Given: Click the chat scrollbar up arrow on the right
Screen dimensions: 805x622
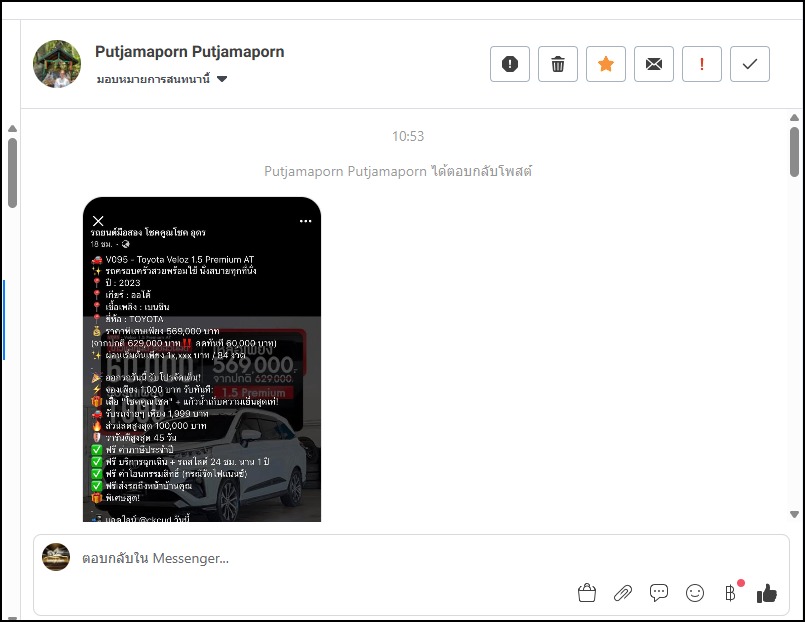Looking at the screenshot, I should click(x=794, y=118).
